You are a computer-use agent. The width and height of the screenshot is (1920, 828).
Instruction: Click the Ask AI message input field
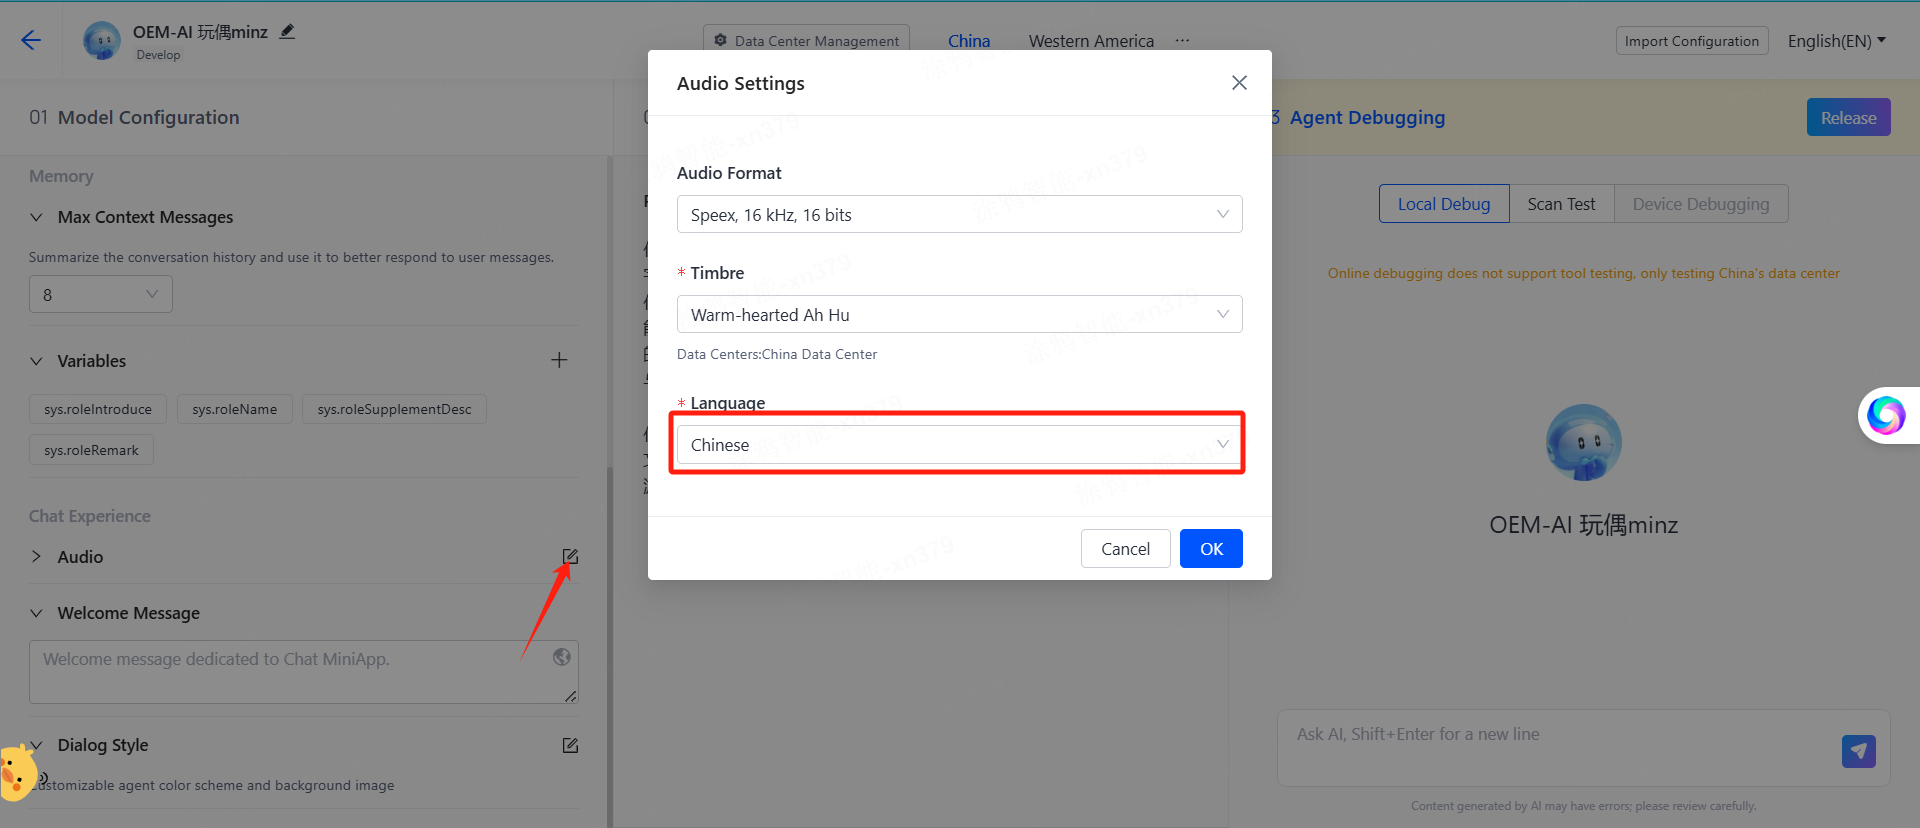coord(1560,746)
